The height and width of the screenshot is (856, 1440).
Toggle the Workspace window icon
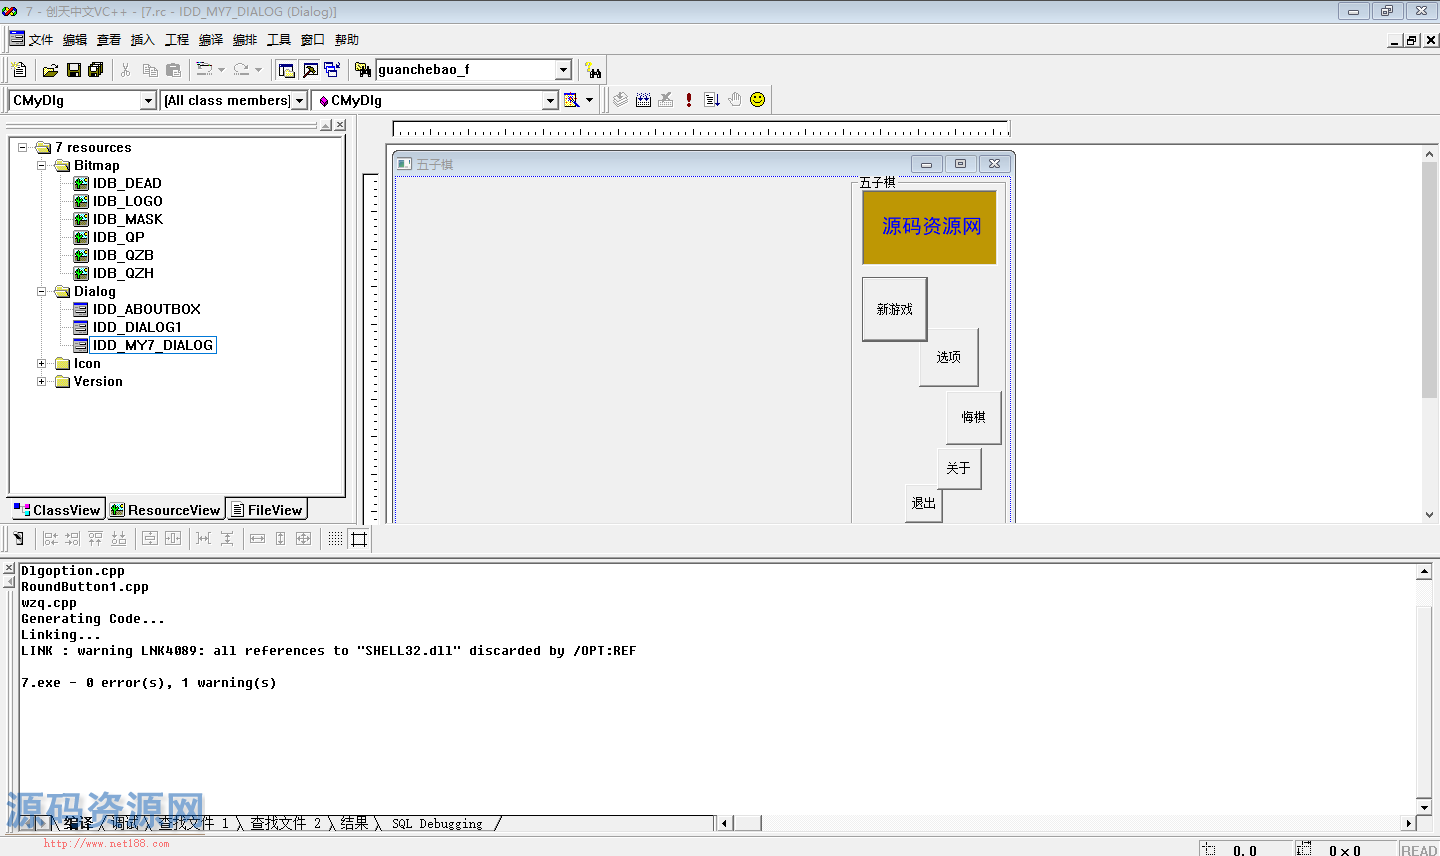pos(287,70)
